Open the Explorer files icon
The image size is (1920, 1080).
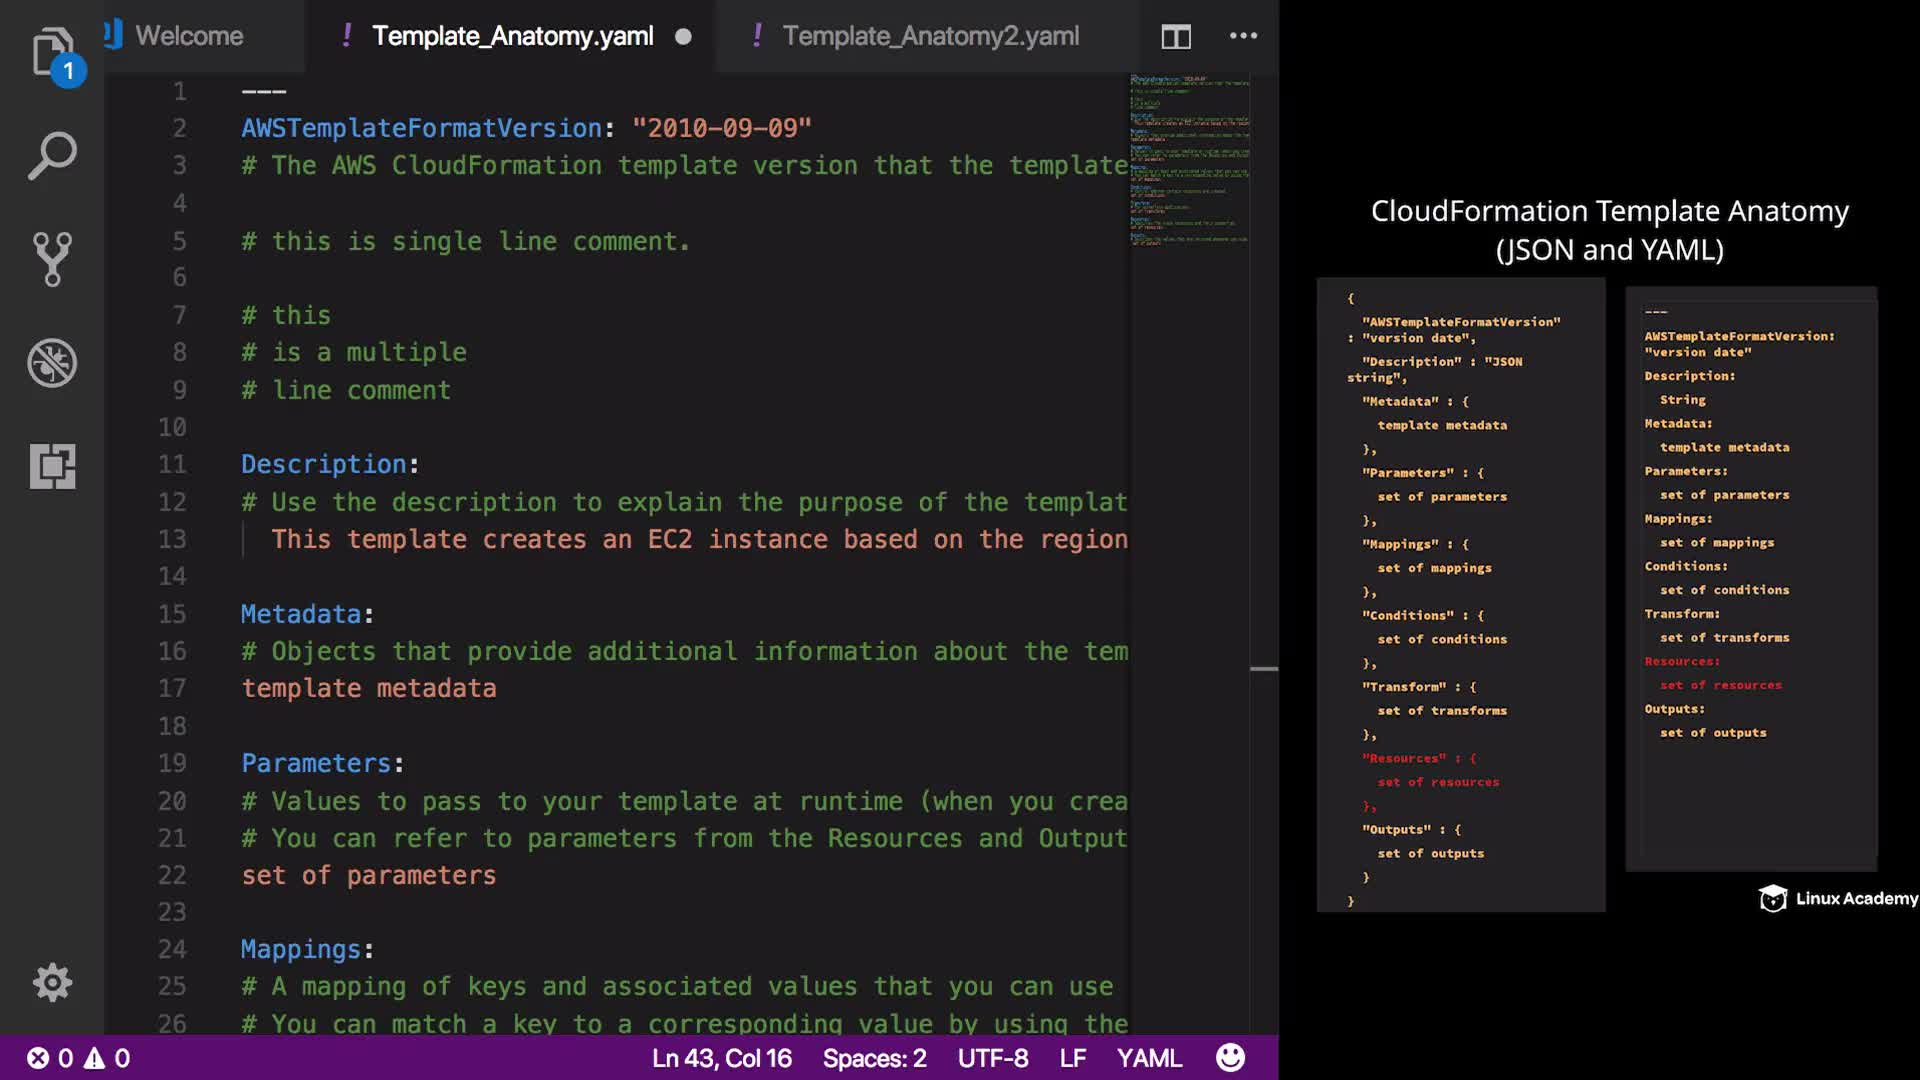pos(52,52)
